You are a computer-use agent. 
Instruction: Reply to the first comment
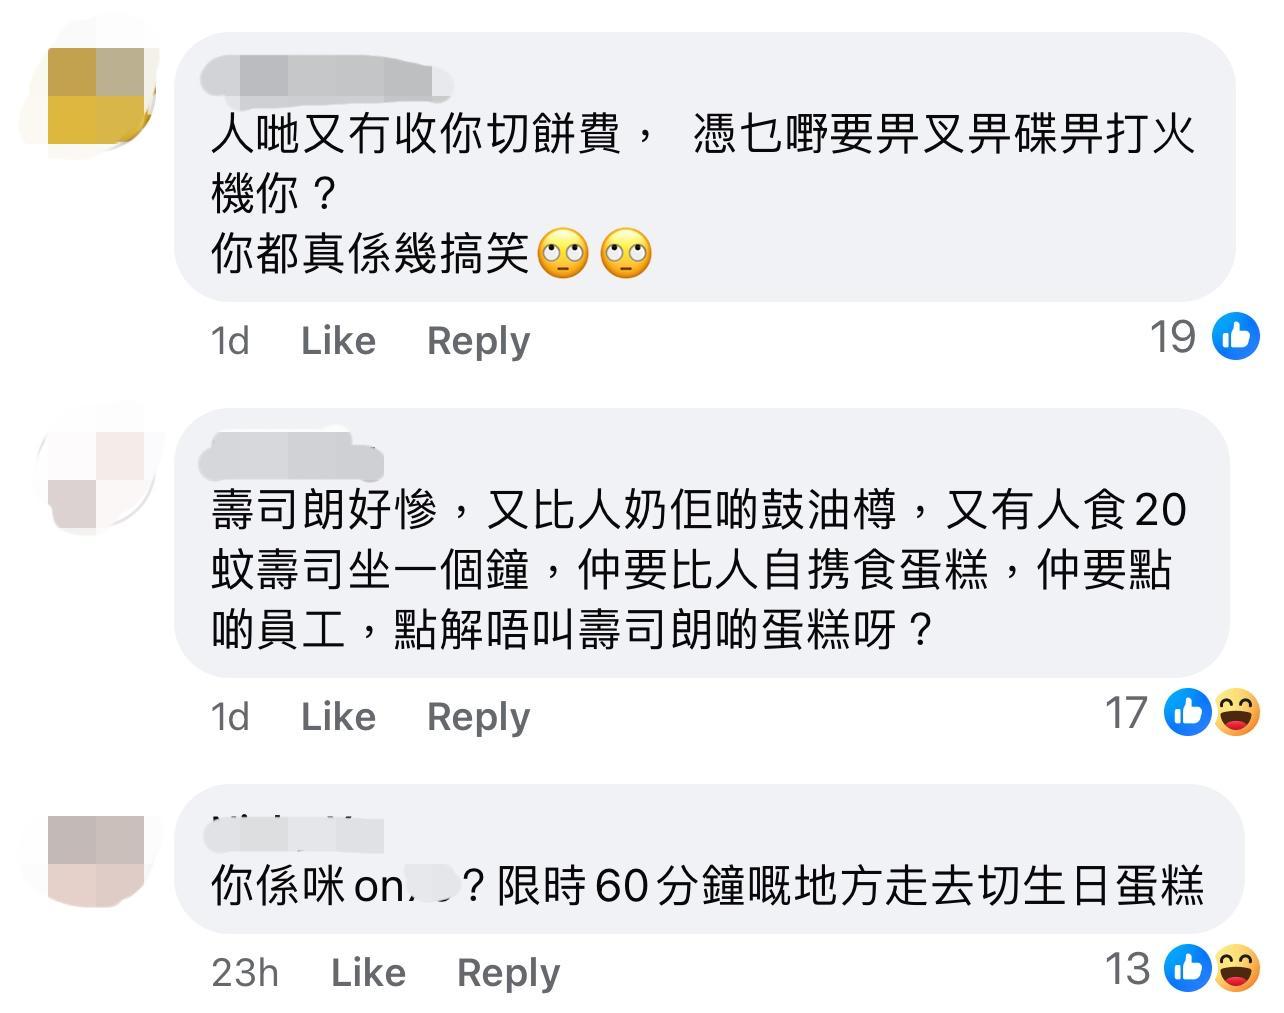477,341
